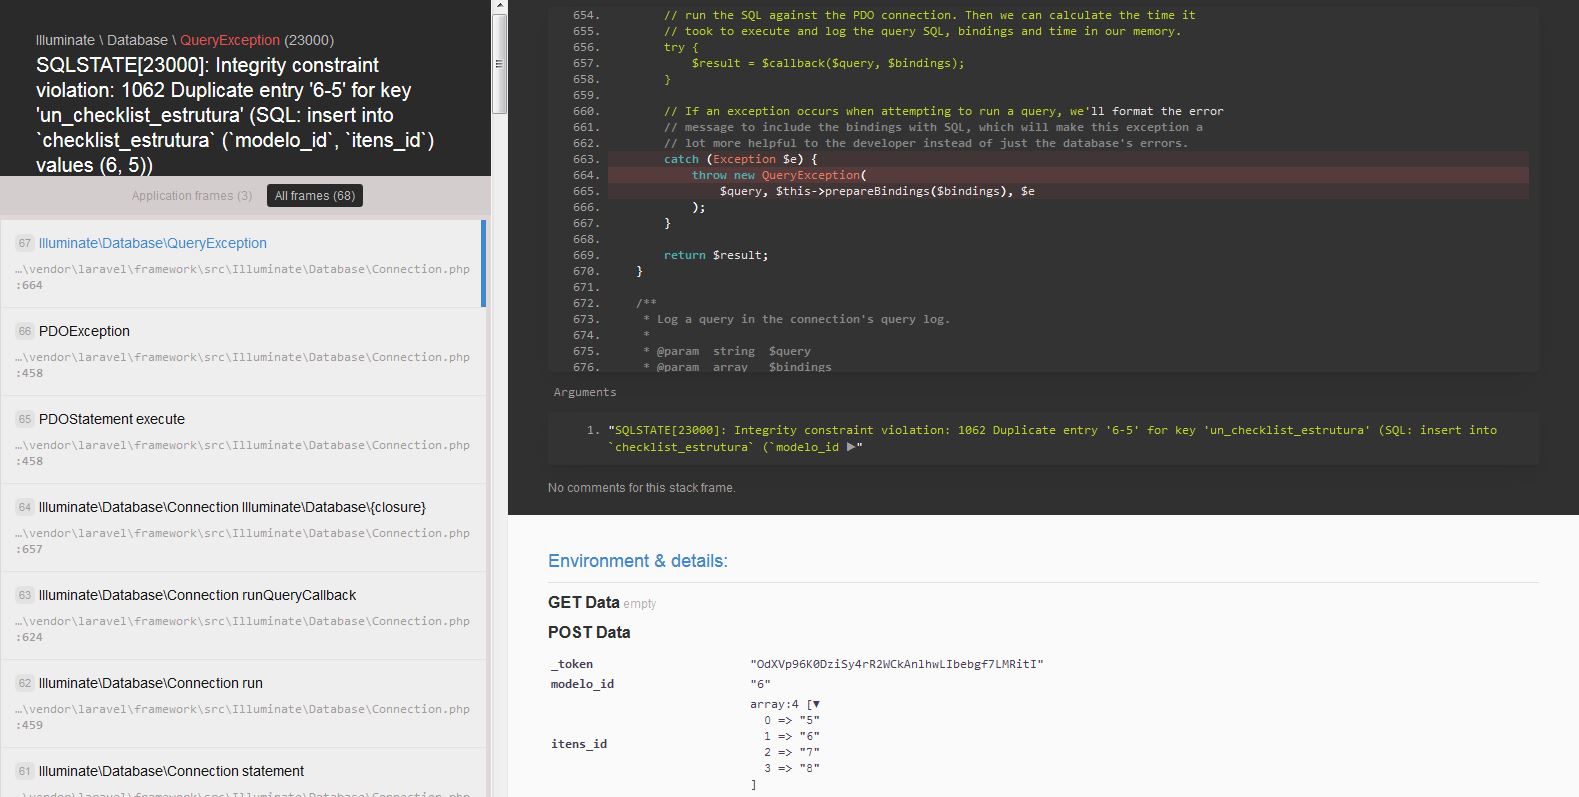Click the argument 1 SQLSTATE string
The image size is (1579, 797).
point(1052,438)
